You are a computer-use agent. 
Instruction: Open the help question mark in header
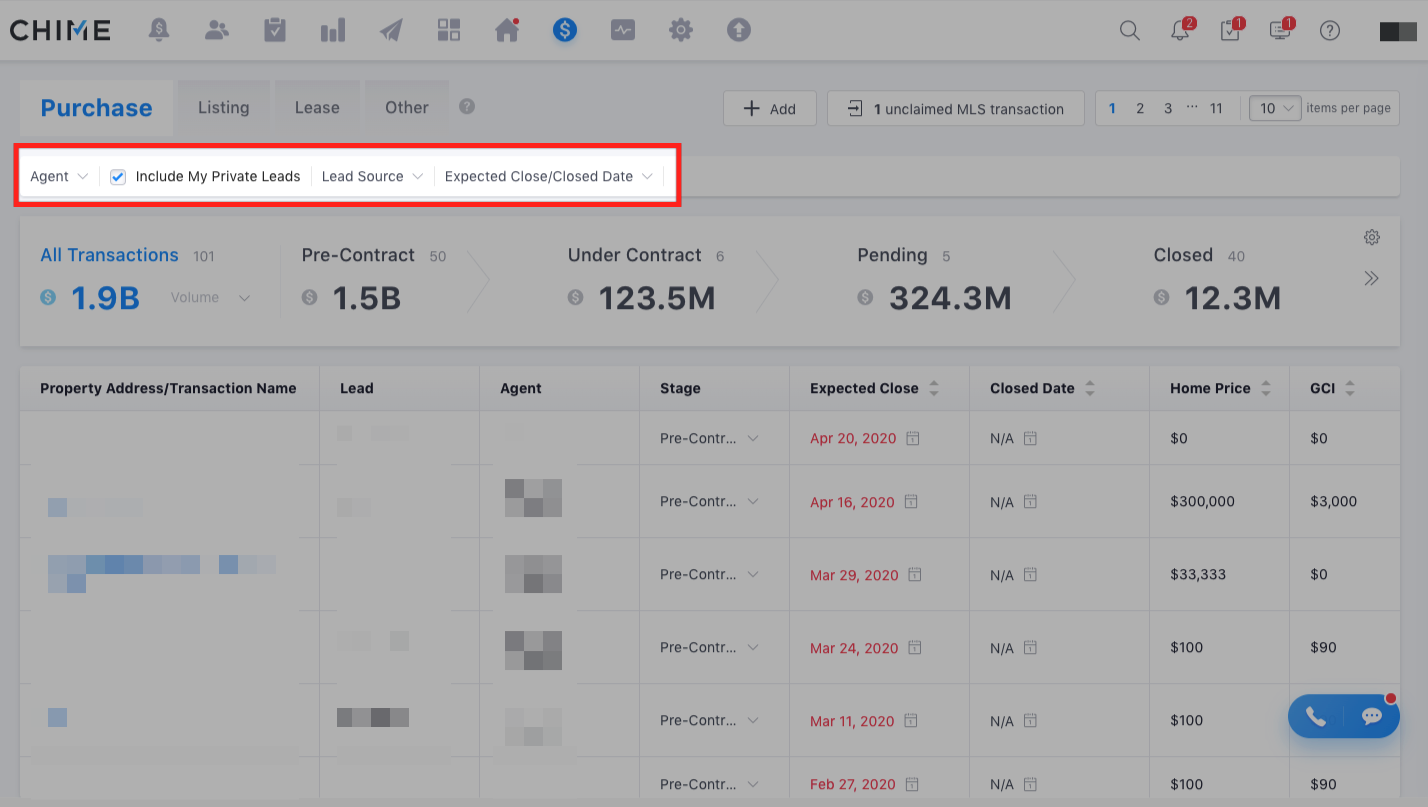[x=1330, y=30]
